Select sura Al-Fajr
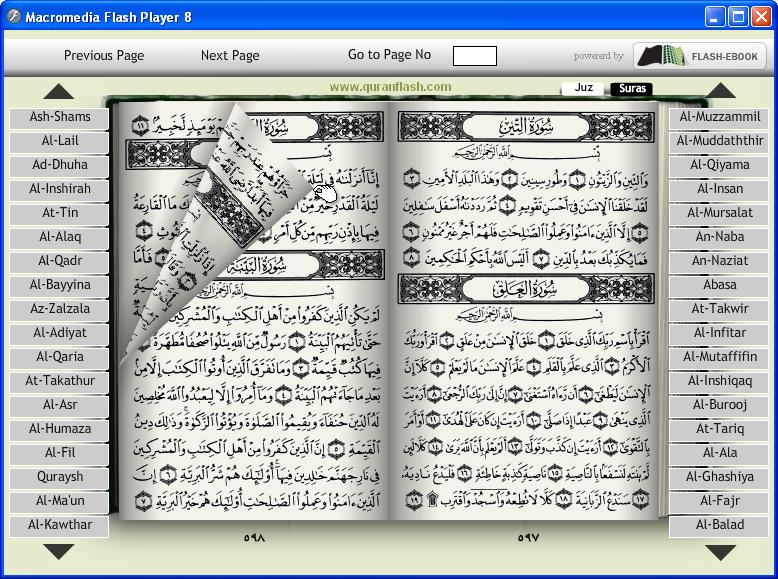Image resolution: width=778 pixels, height=579 pixels. pyautogui.click(x=719, y=501)
